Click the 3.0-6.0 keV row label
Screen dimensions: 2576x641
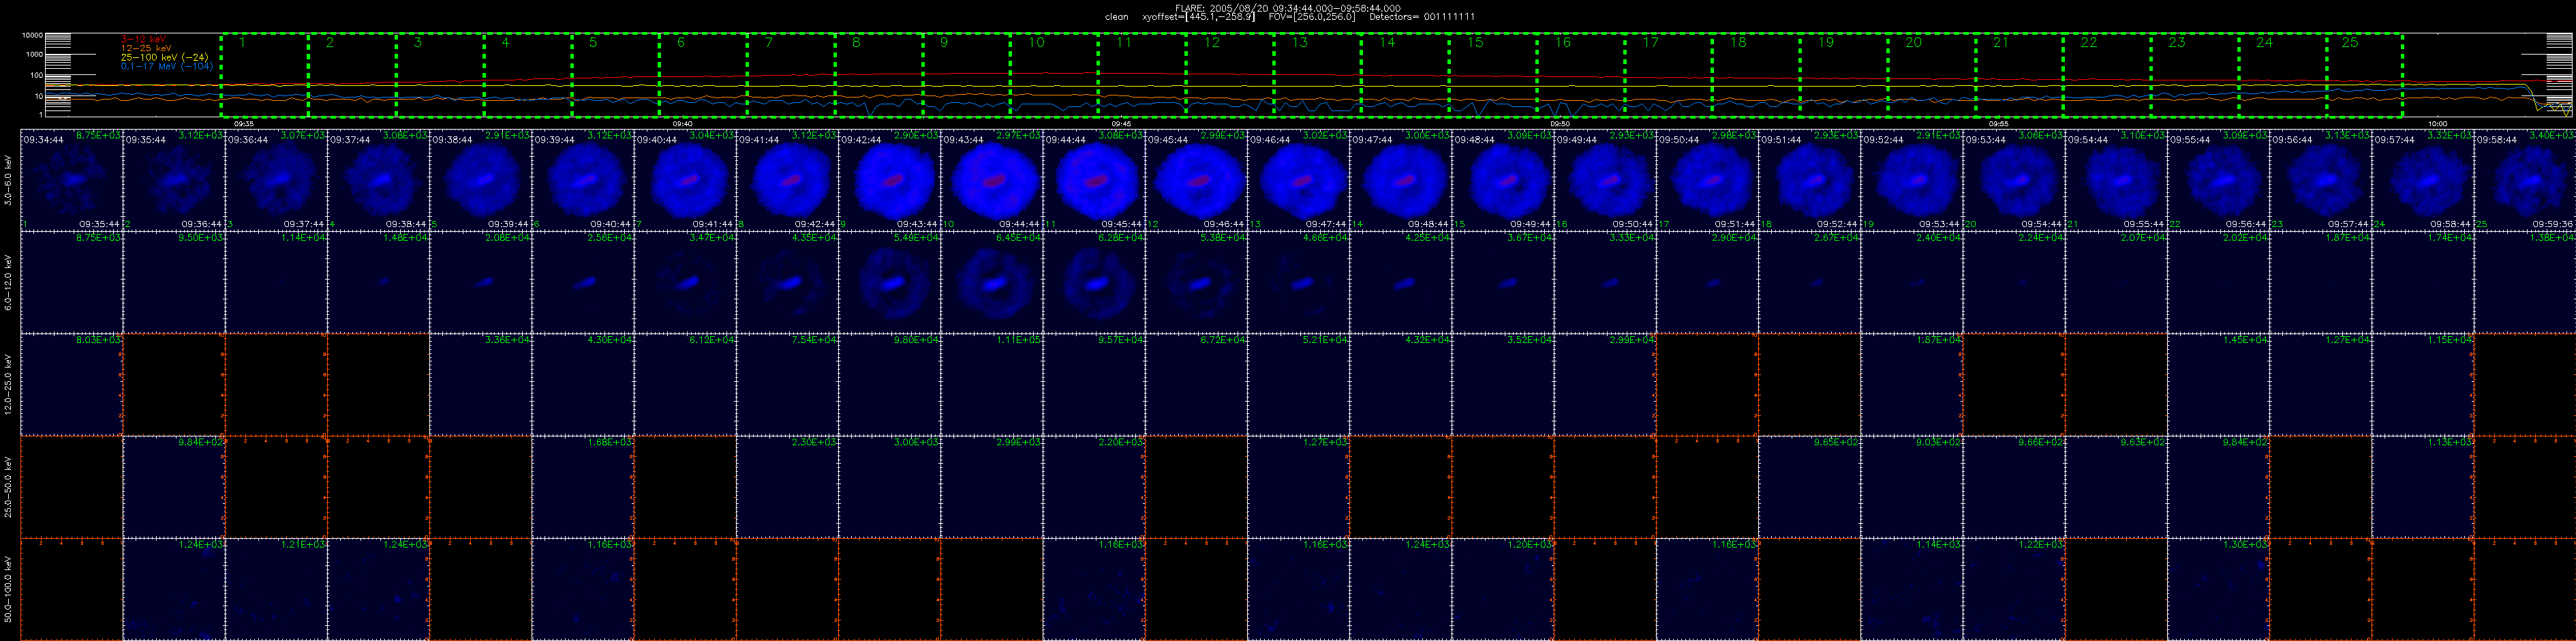tap(8, 180)
